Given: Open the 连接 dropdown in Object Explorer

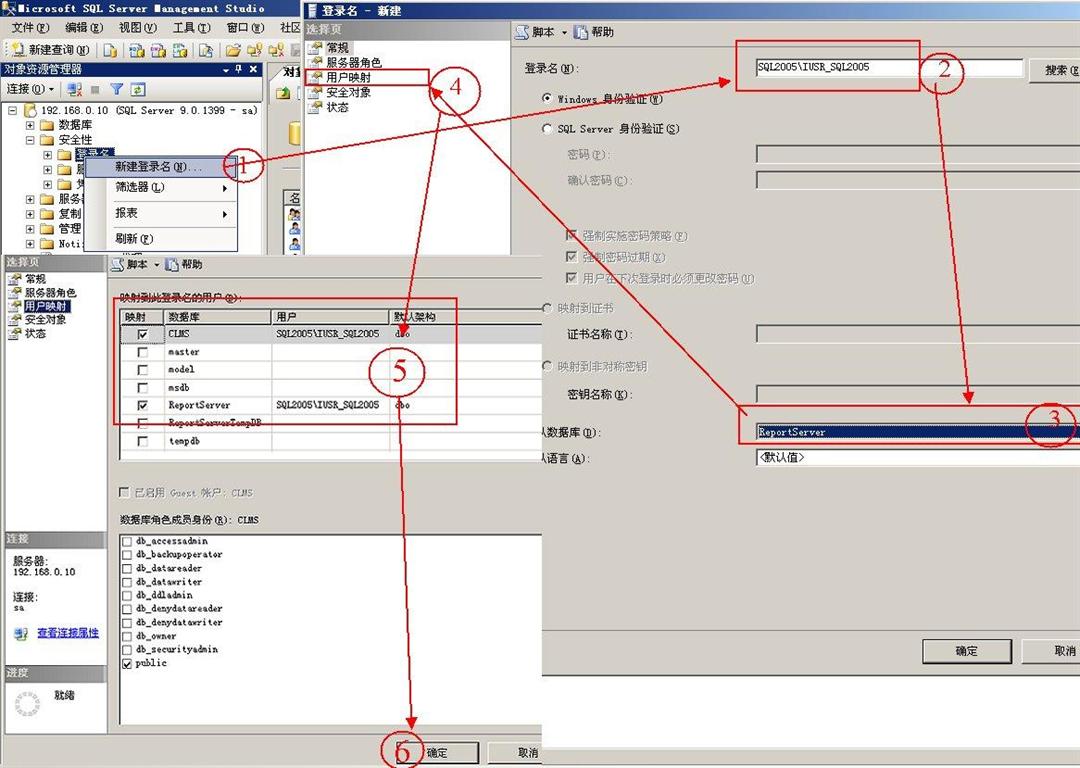Looking at the screenshot, I should (30, 90).
